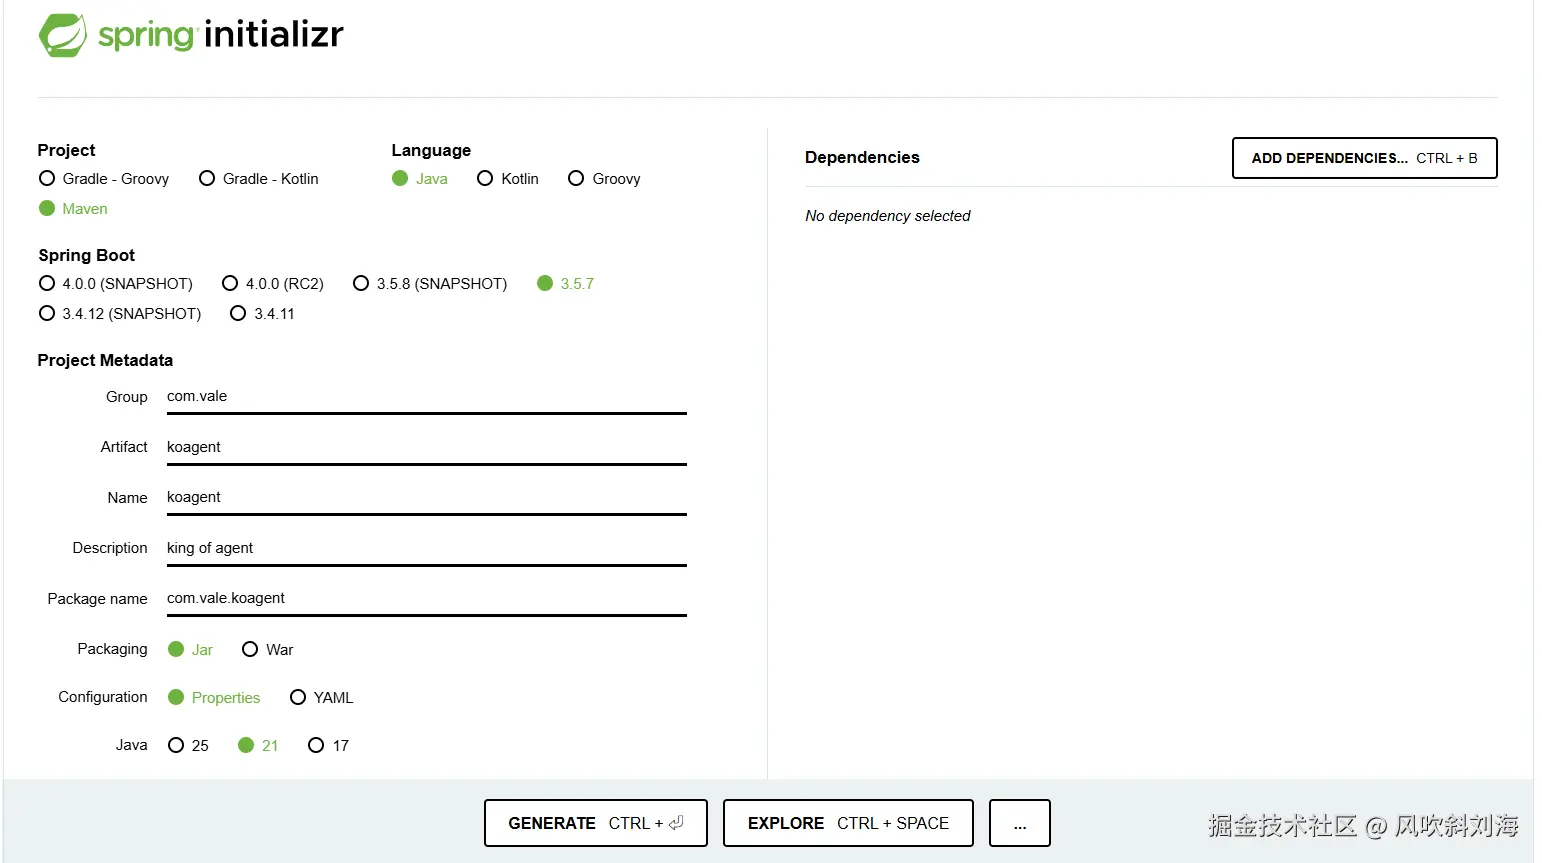Switch configuration to YAML
1542x863 pixels.
point(321,698)
